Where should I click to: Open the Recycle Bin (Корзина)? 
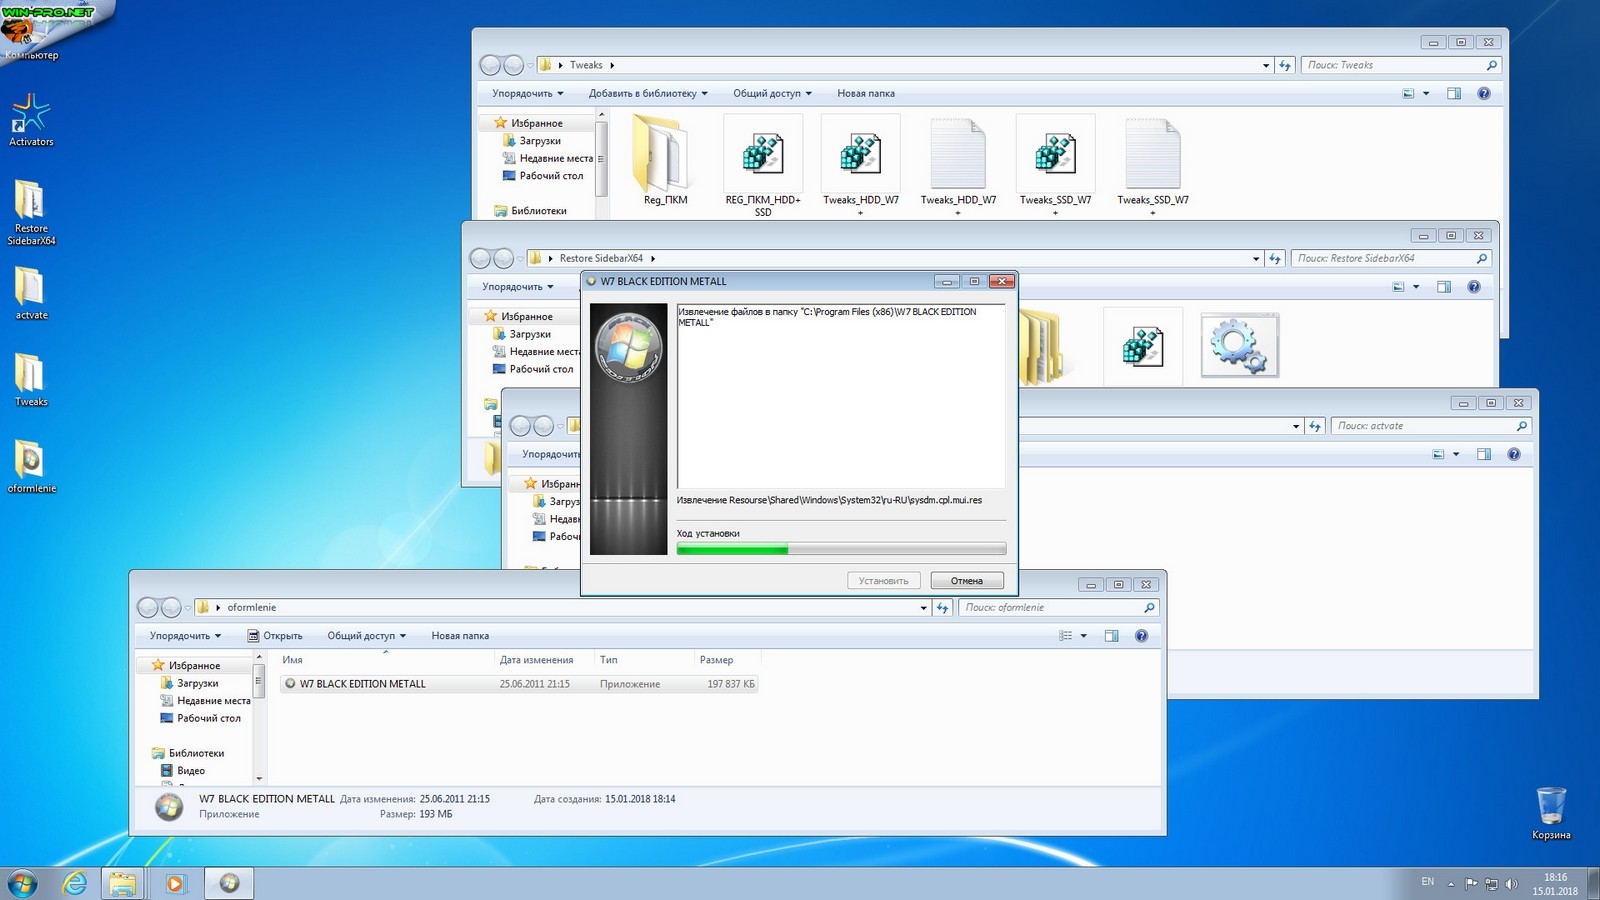[1551, 808]
